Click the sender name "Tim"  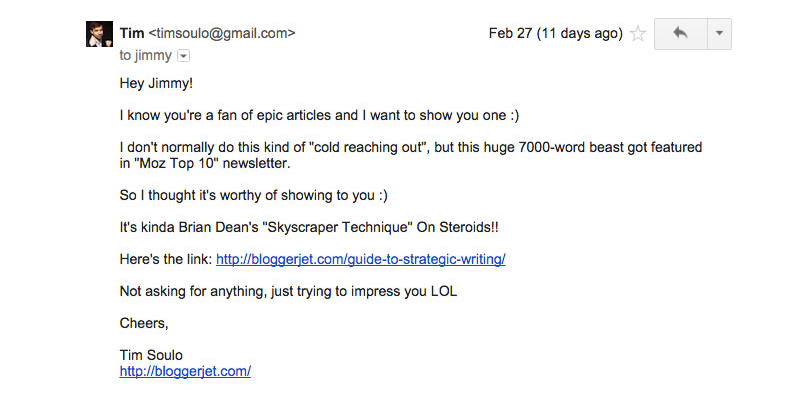click(130, 33)
